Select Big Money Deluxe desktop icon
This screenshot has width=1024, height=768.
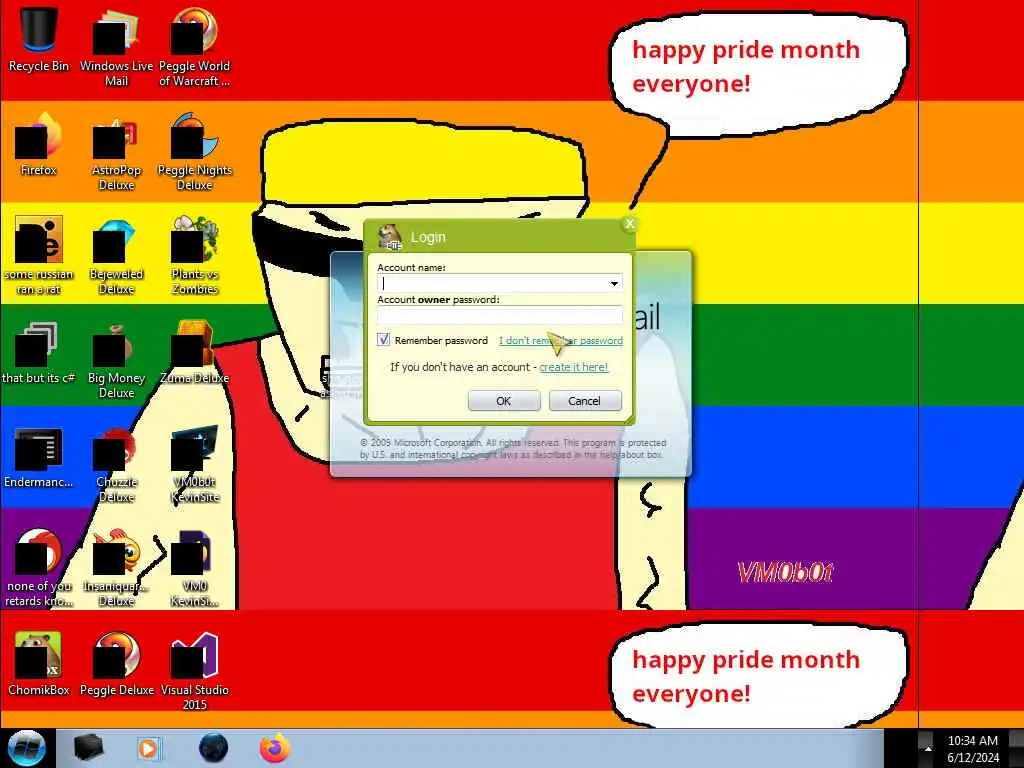(116, 359)
